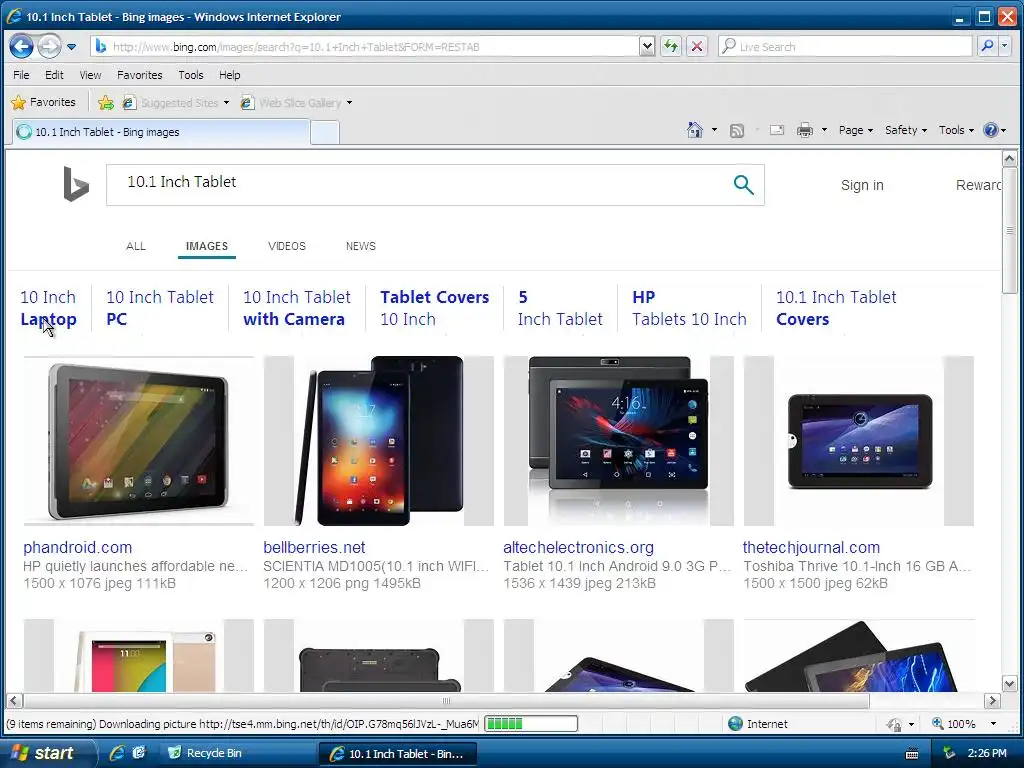Click Tablet Covers 10 Inch suggestion
The width and height of the screenshot is (1024, 768).
(x=434, y=308)
